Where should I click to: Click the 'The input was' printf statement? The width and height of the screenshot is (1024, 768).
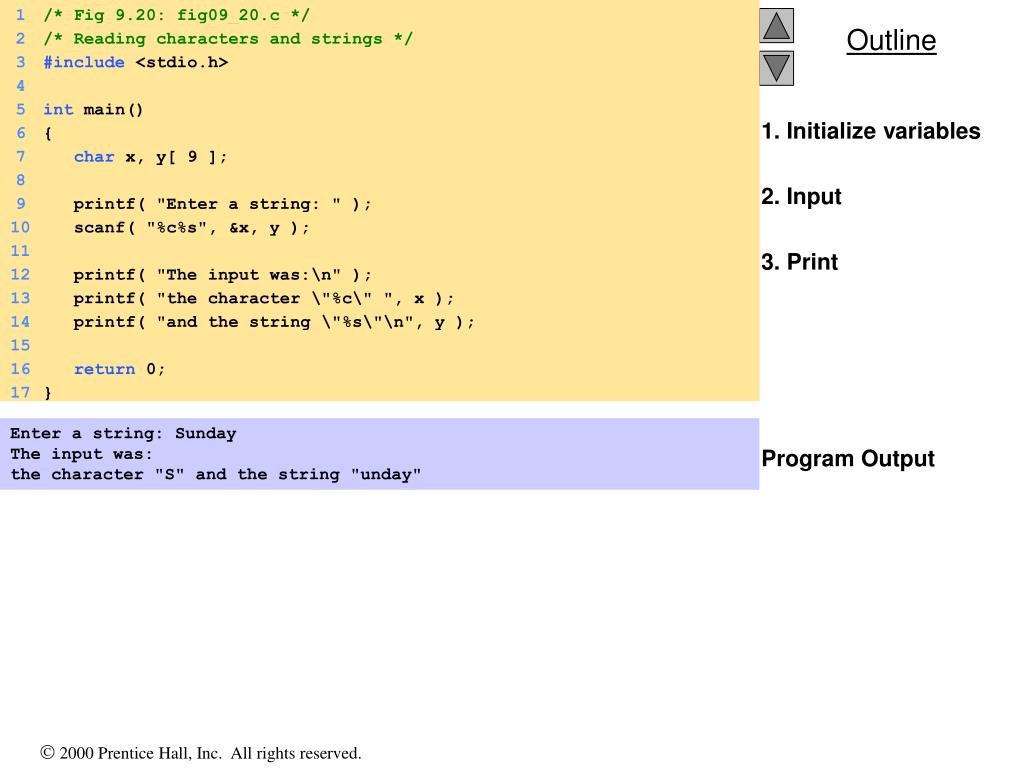pos(222,274)
